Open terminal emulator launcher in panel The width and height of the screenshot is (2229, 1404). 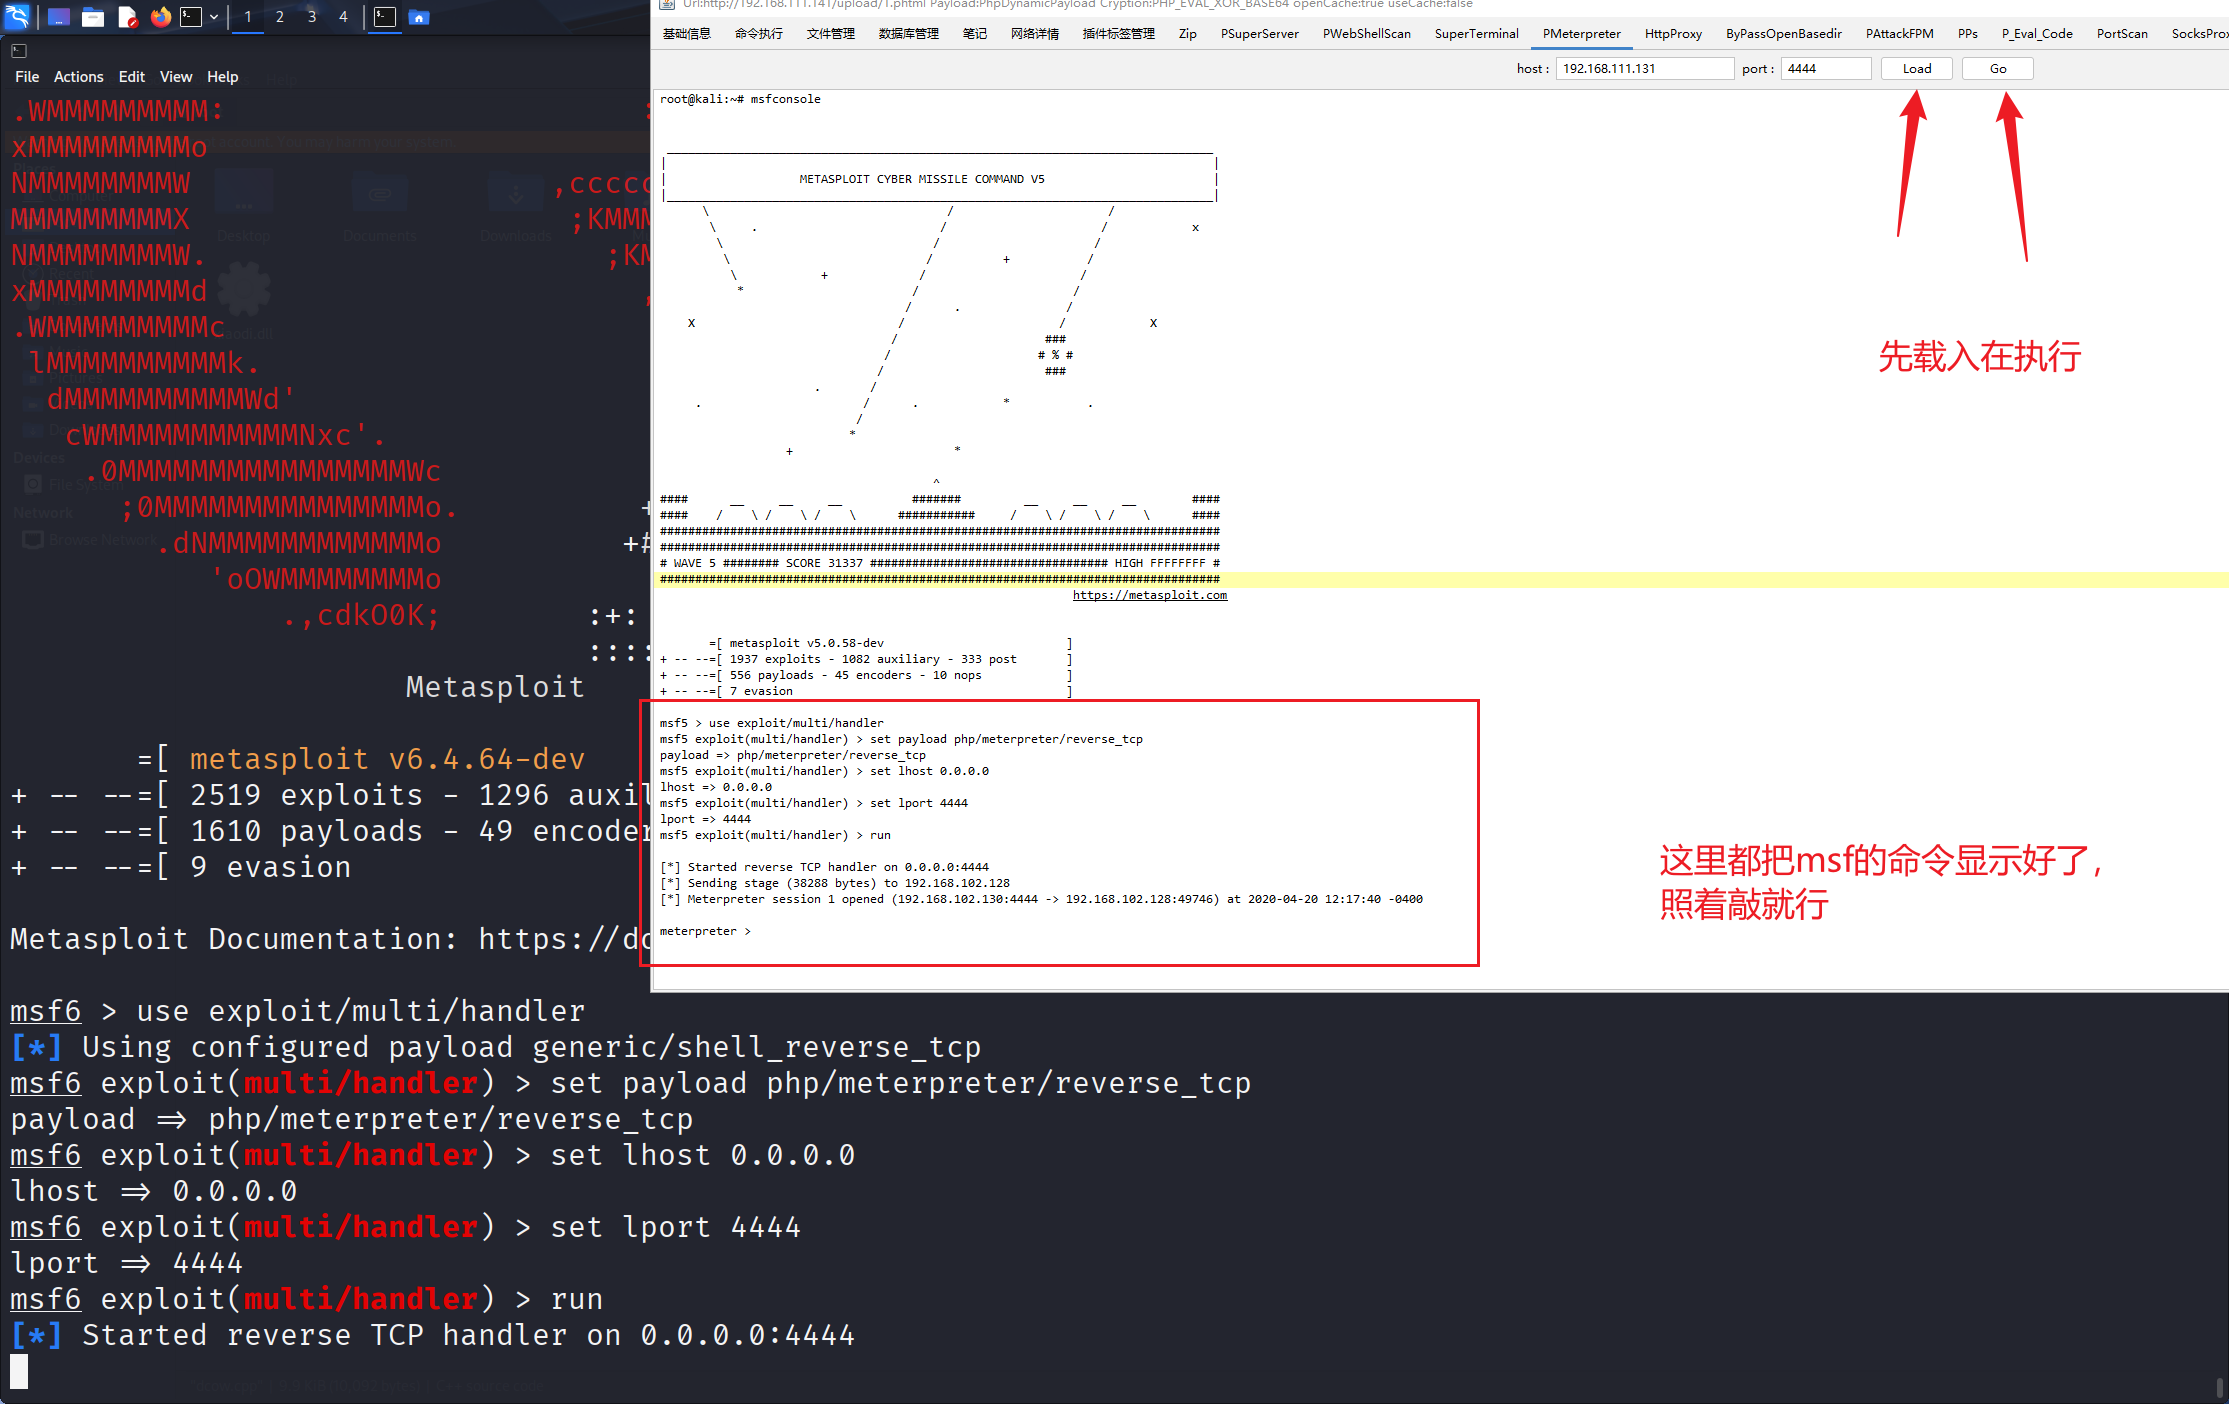tap(191, 17)
